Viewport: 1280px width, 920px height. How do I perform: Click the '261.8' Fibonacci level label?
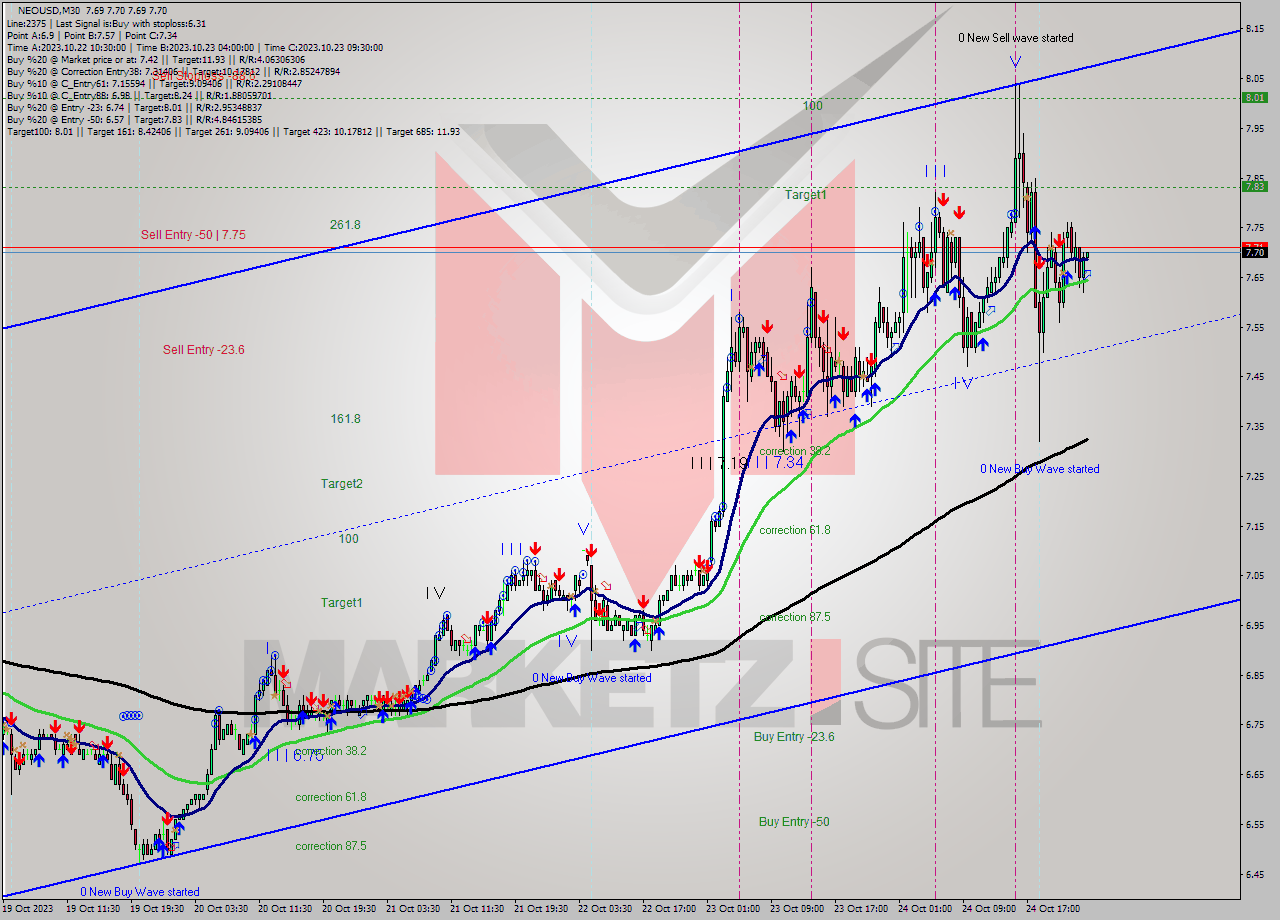pyautogui.click(x=345, y=224)
